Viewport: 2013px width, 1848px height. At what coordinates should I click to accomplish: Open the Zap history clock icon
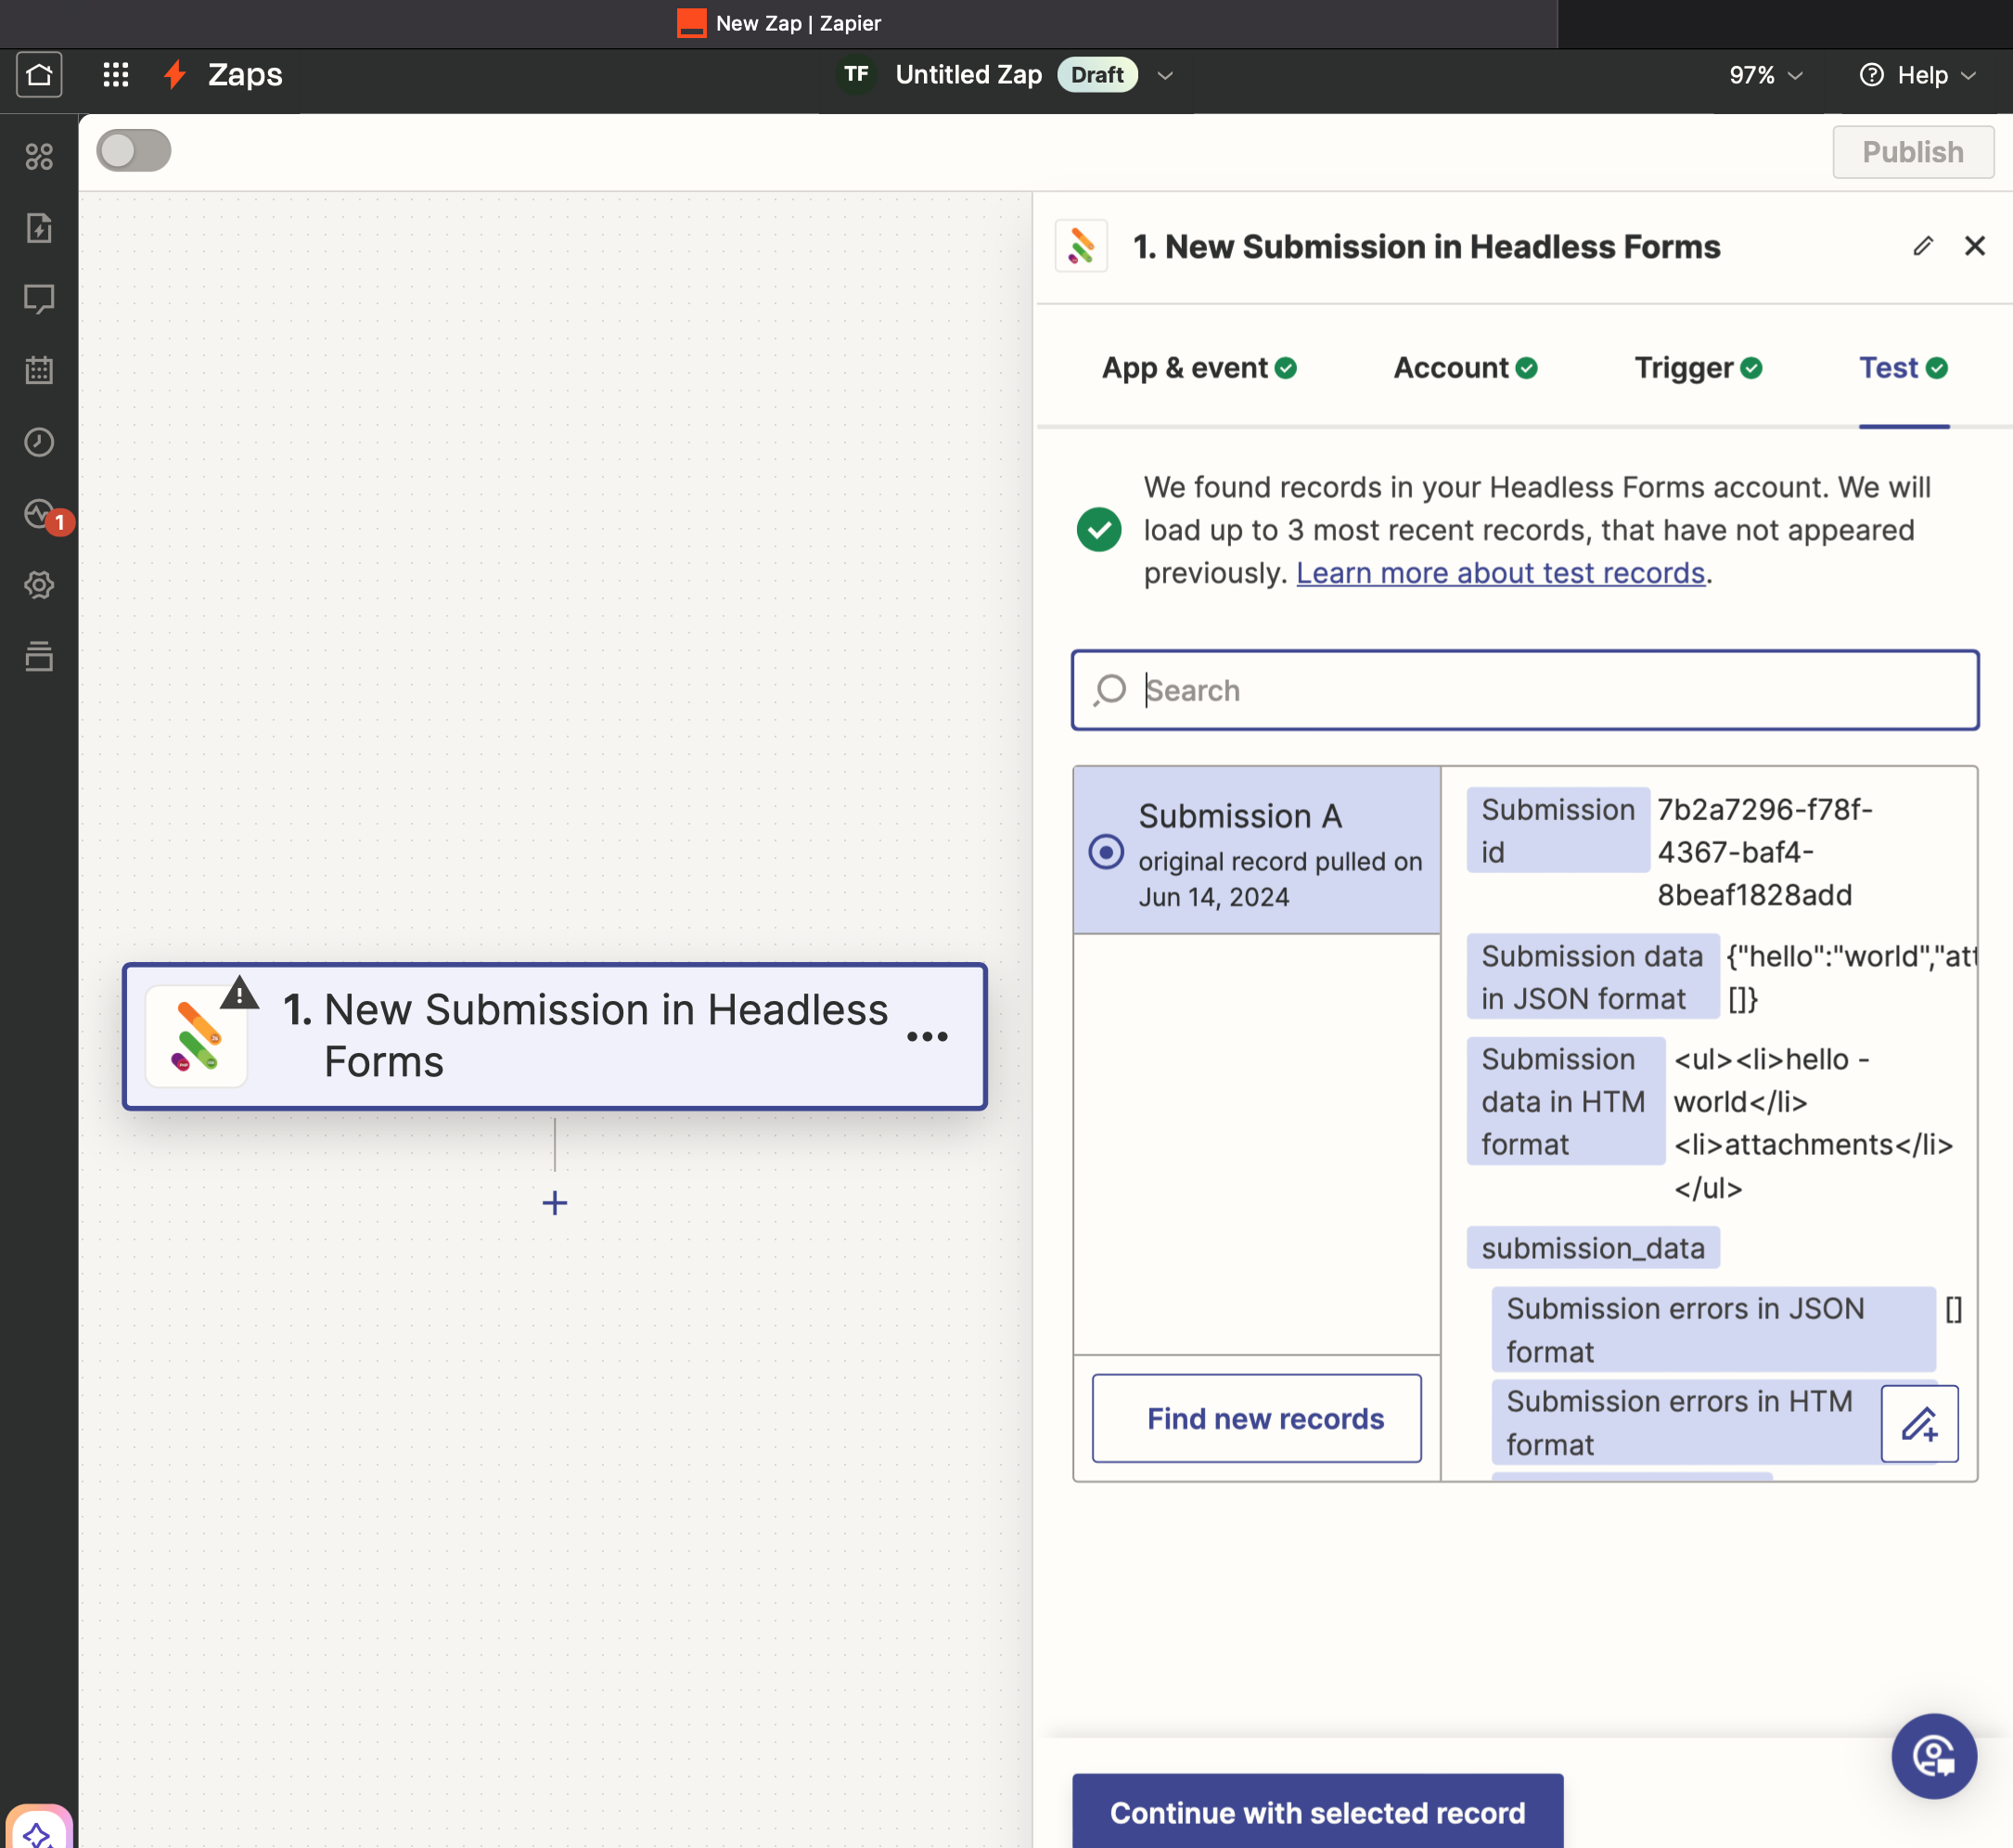(x=39, y=442)
